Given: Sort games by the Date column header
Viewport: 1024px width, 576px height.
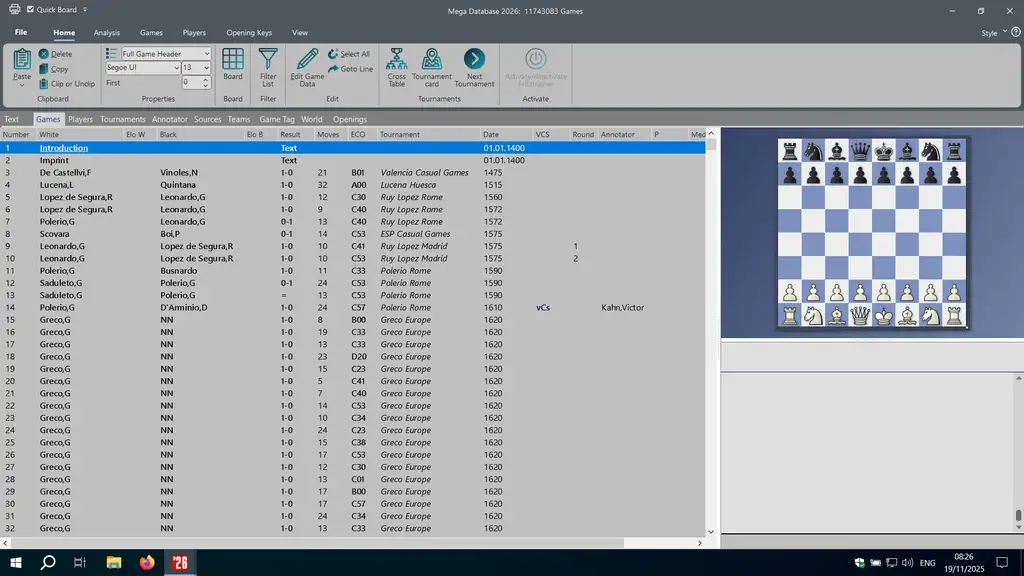Looking at the screenshot, I should pos(491,134).
